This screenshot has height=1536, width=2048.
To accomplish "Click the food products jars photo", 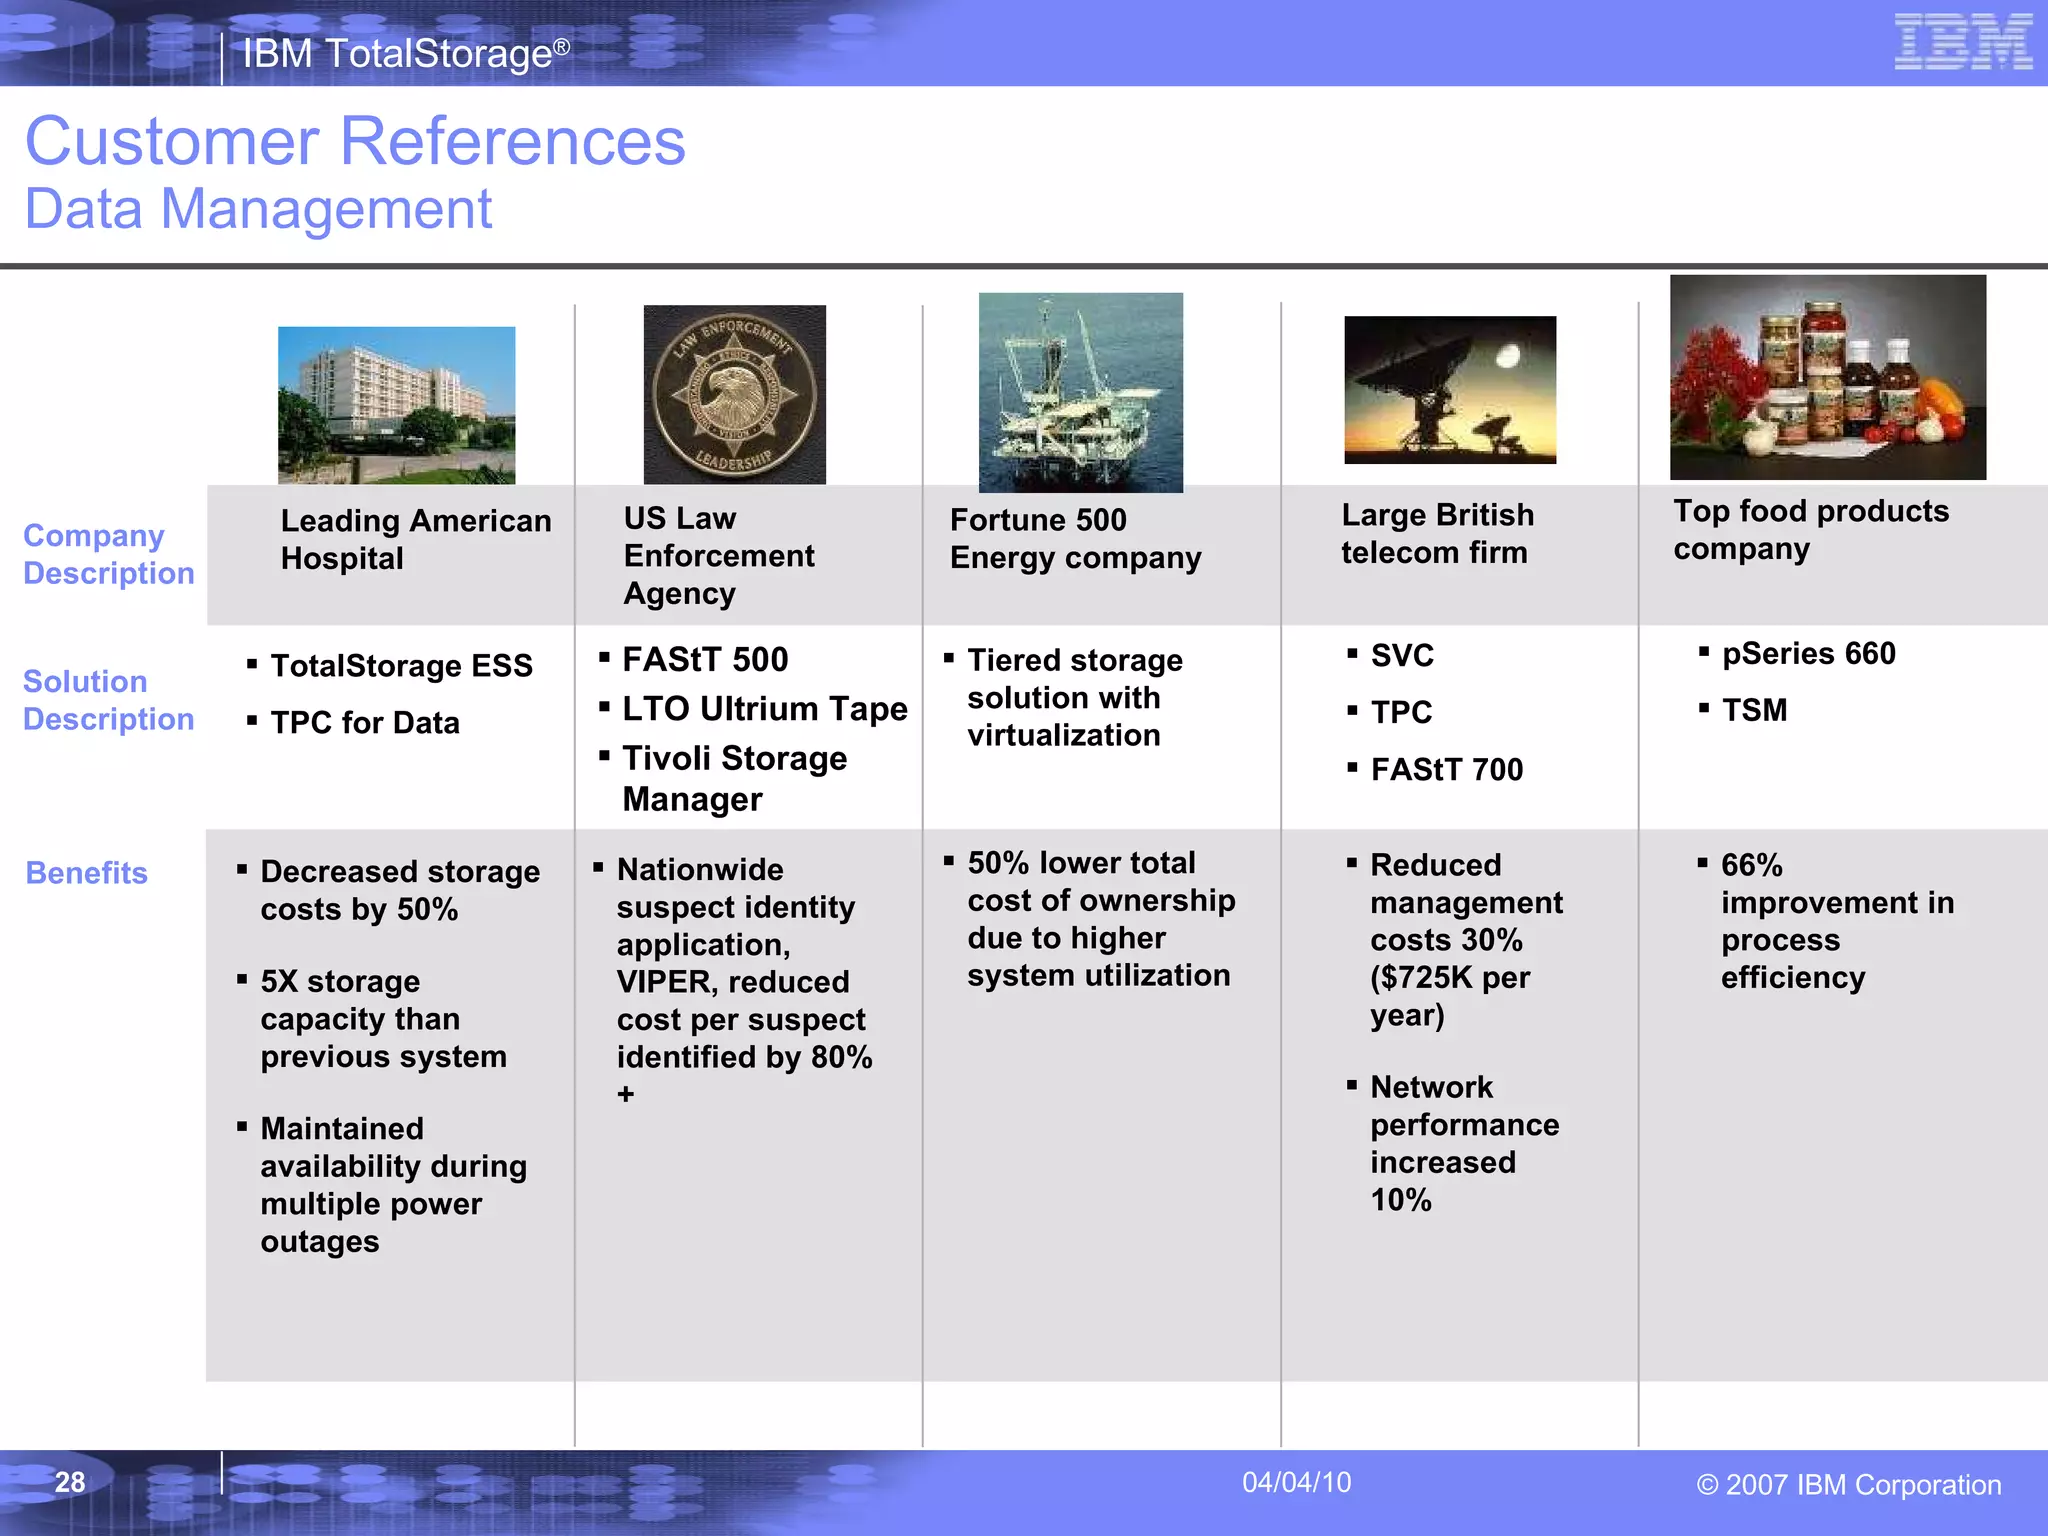I will point(1827,377).
